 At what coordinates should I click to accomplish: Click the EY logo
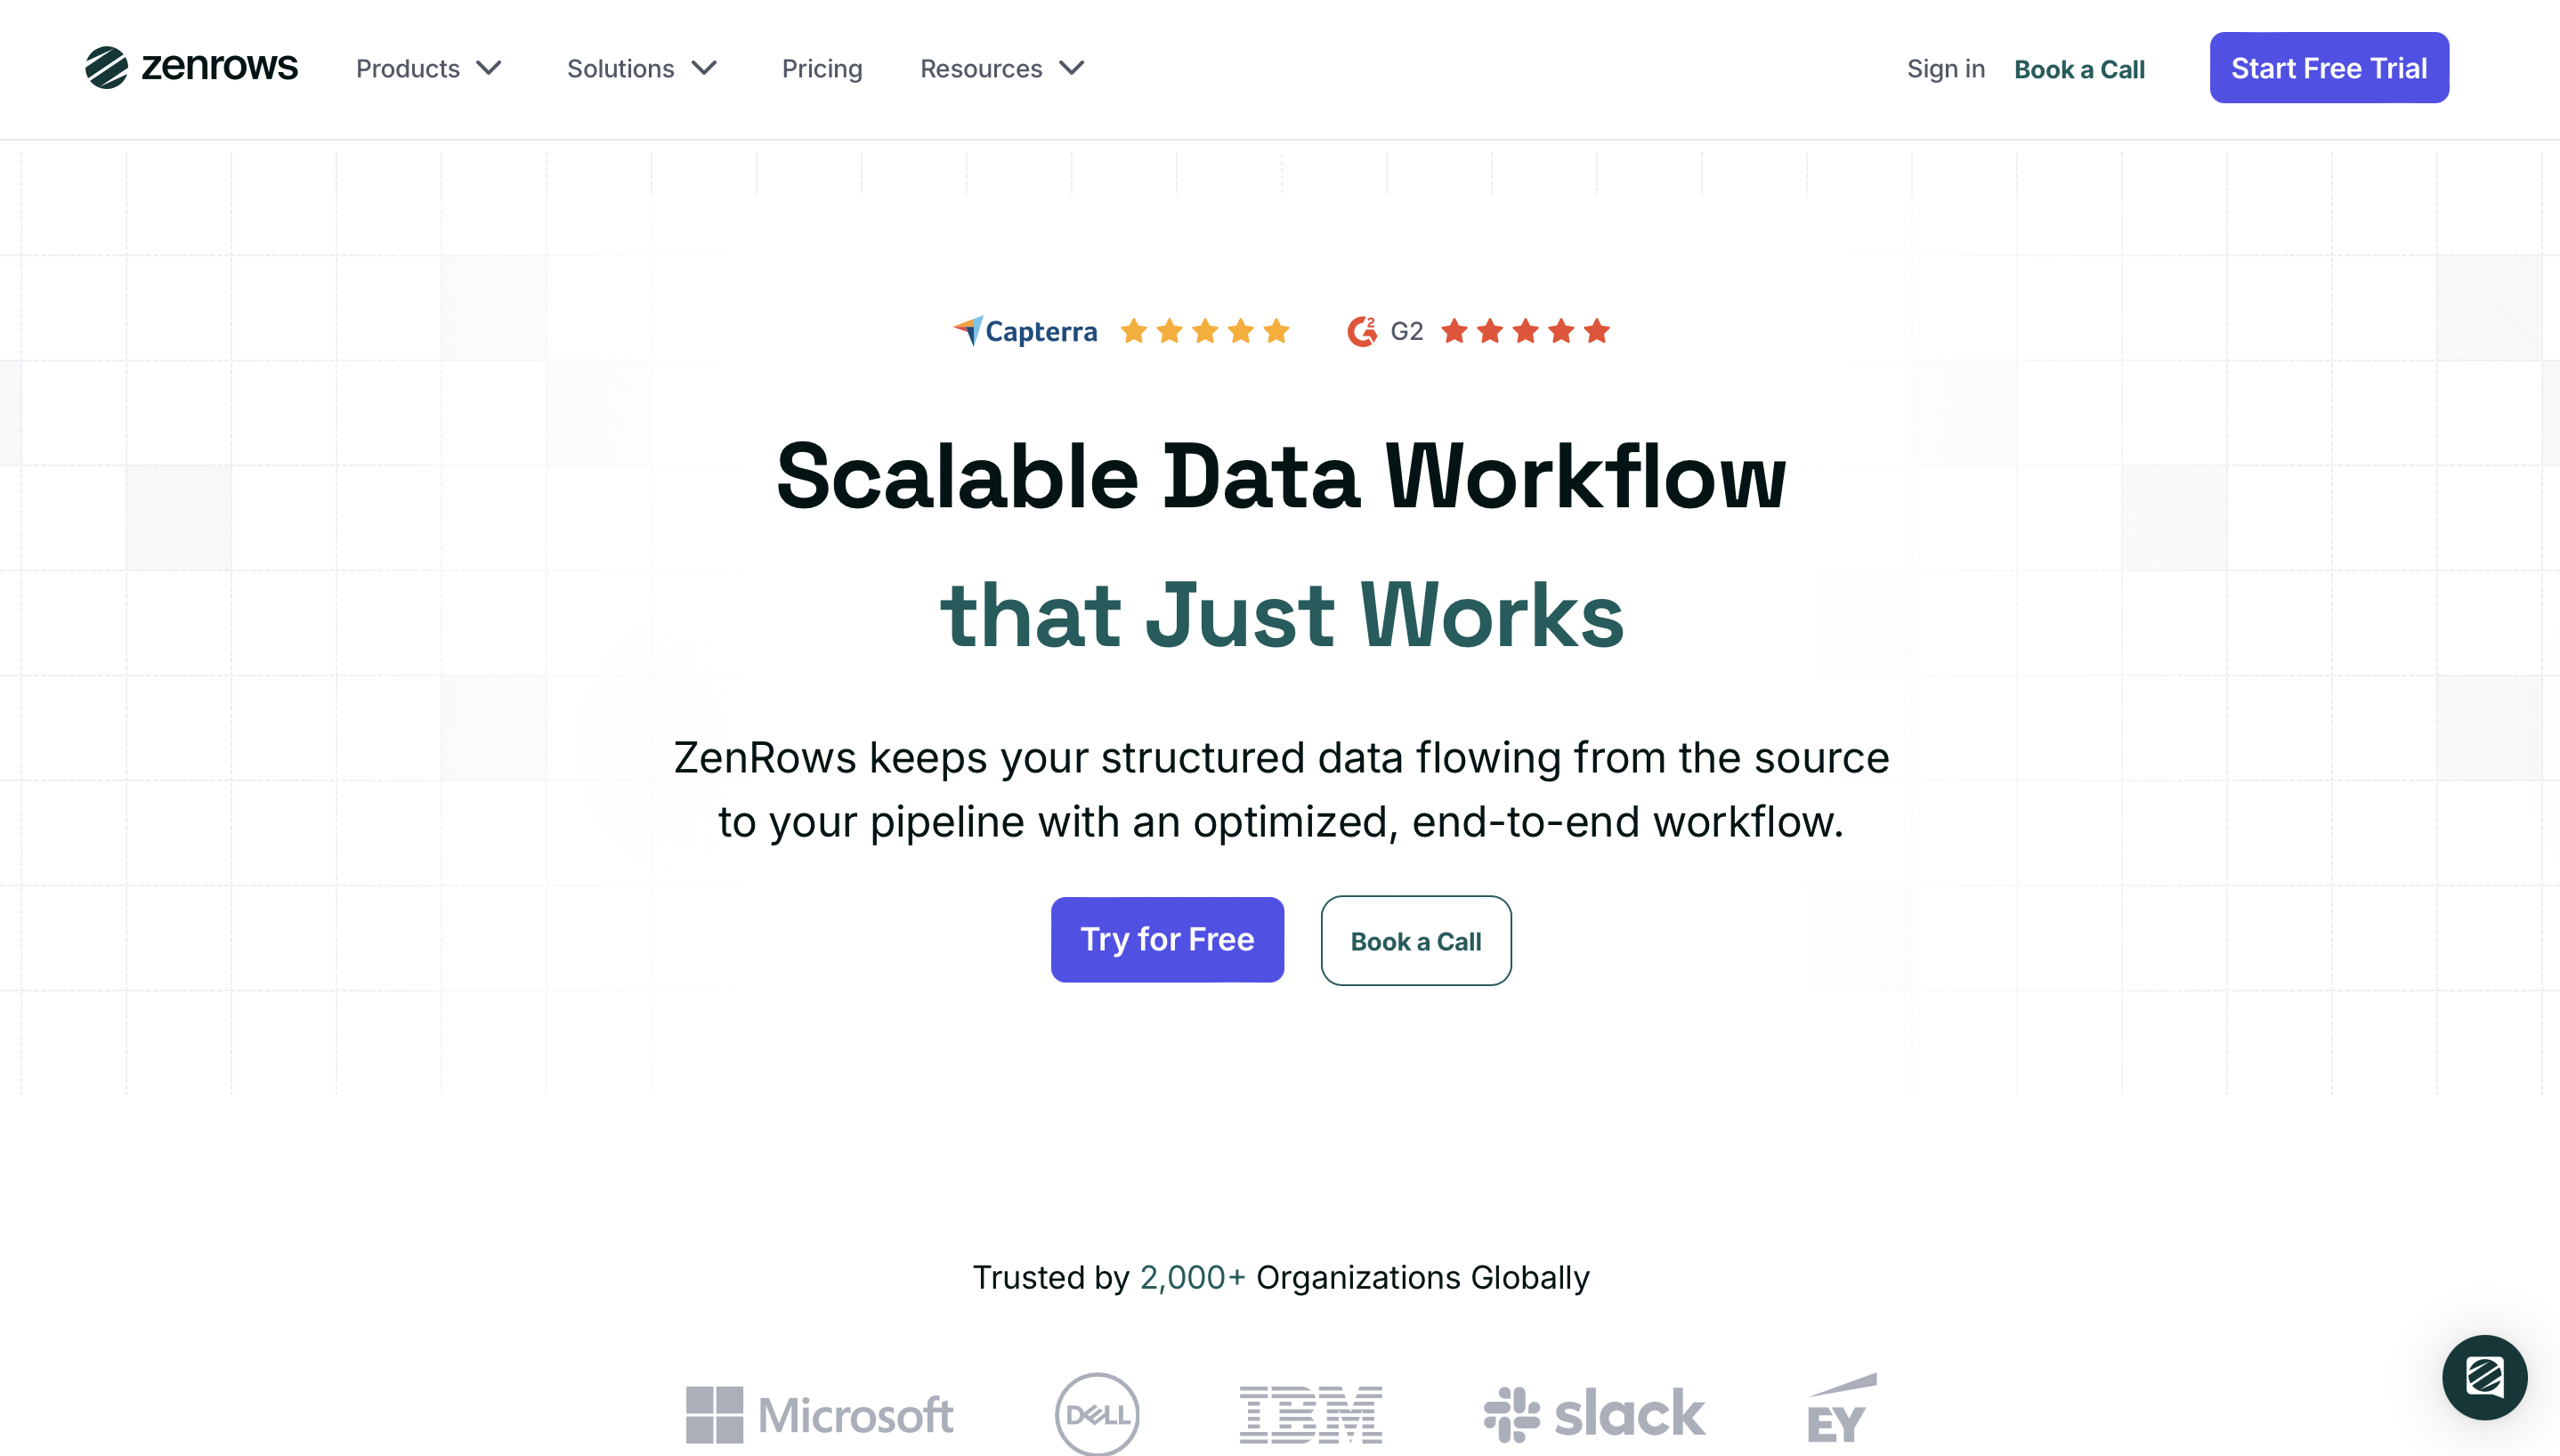[x=1842, y=1408]
